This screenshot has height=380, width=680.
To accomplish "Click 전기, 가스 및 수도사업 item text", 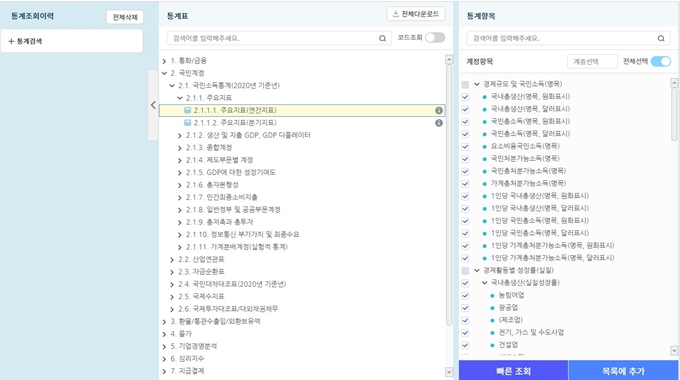I will [531, 333].
